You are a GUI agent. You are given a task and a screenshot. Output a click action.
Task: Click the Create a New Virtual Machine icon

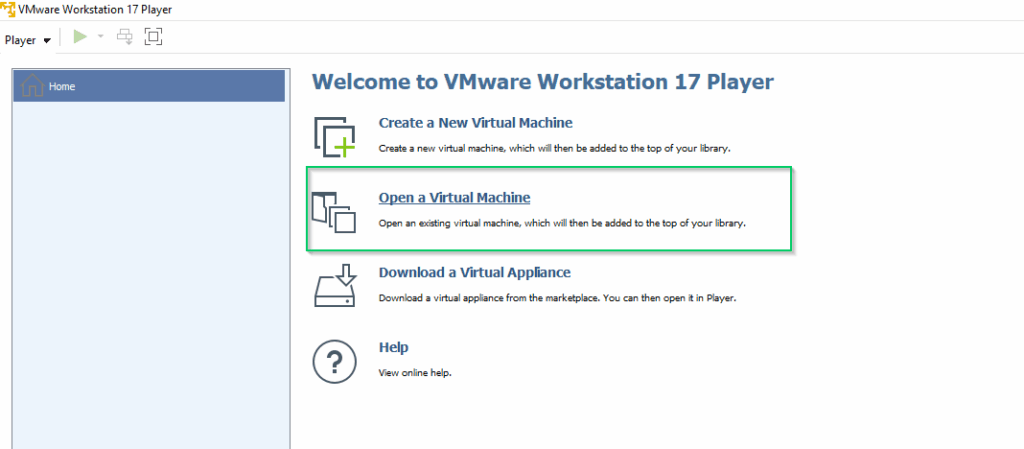[x=334, y=137]
